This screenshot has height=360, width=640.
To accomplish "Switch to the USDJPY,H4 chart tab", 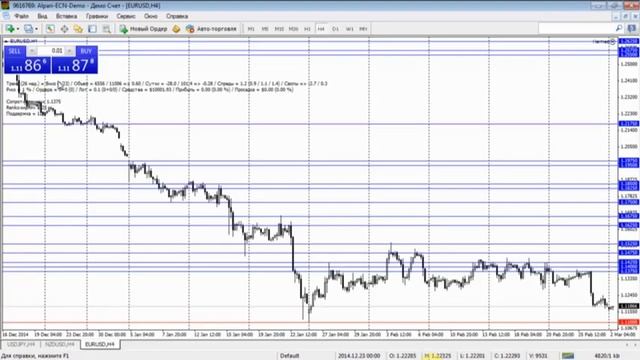I will tap(21, 344).
